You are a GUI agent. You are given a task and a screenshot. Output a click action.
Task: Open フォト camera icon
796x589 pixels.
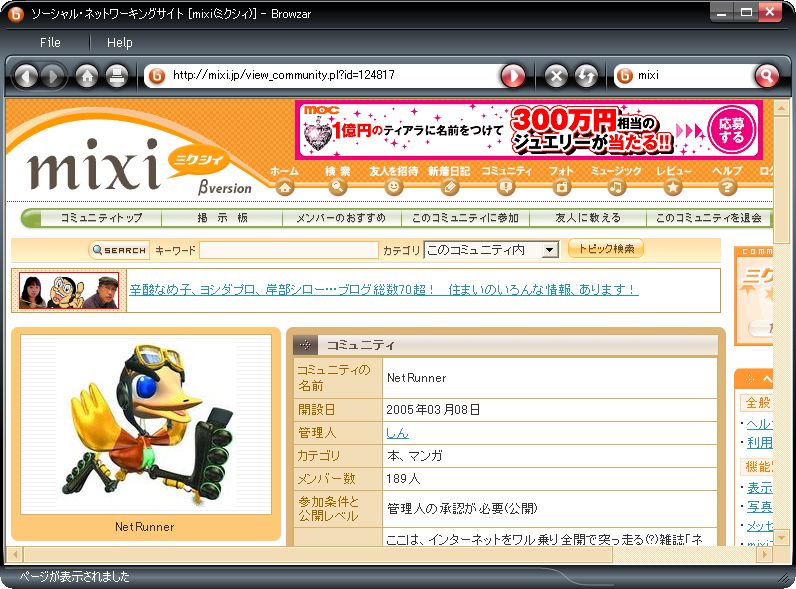pyautogui.click(x=561, y=187)
